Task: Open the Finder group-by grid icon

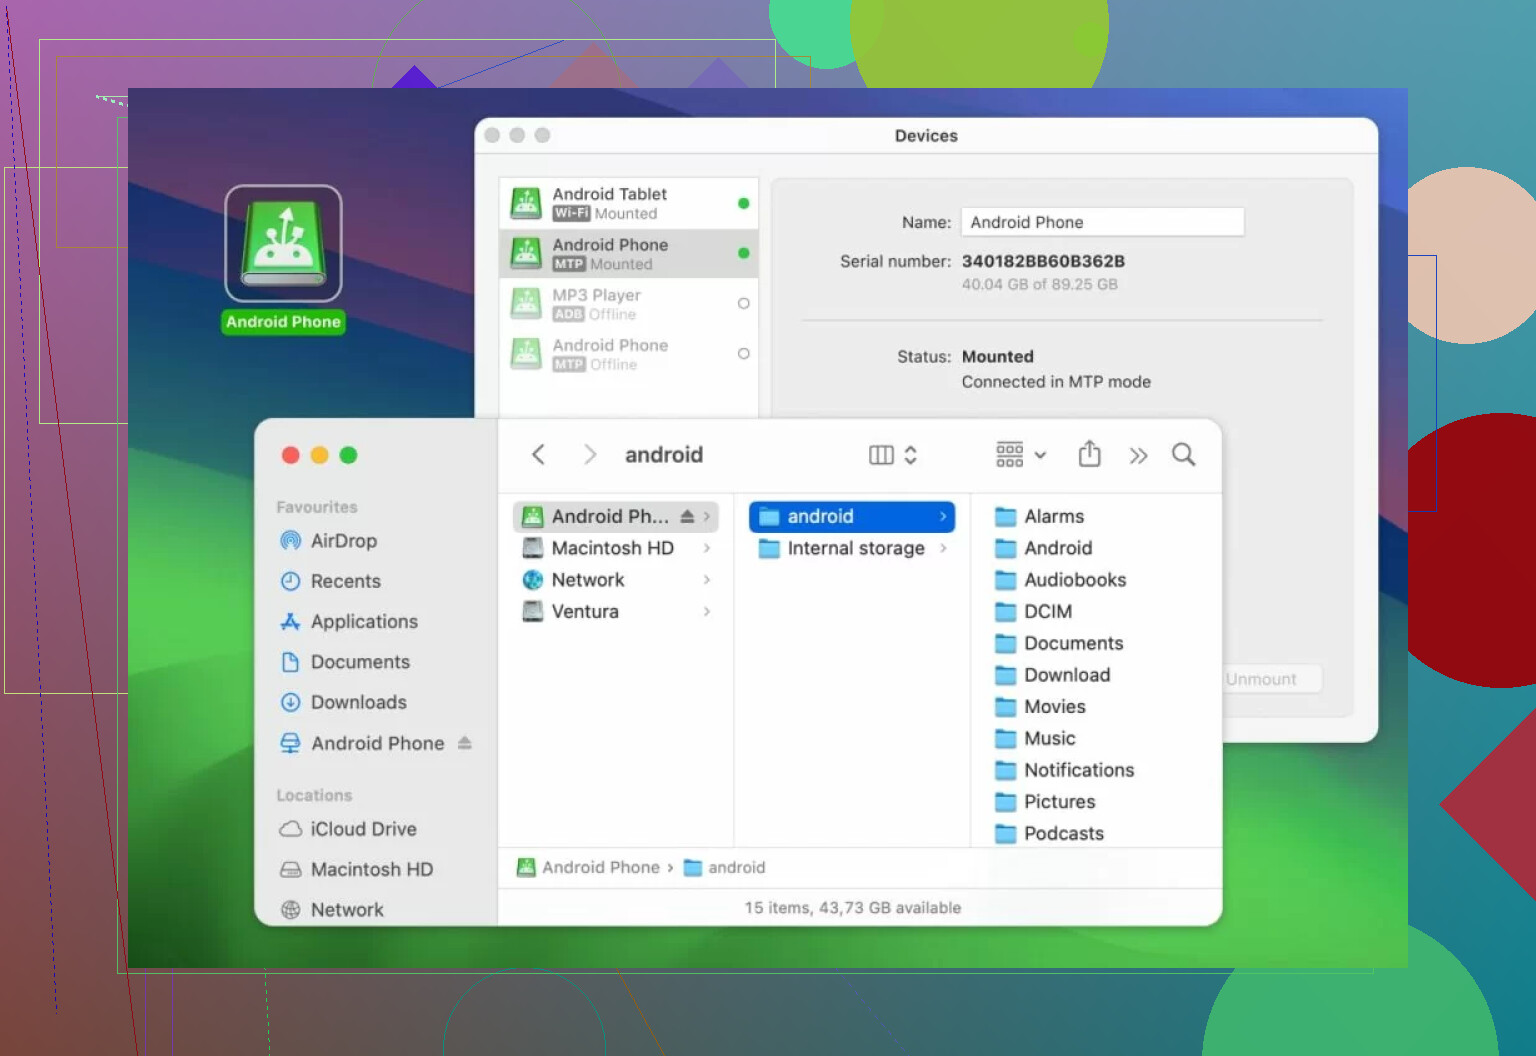Action: pyautogui.click(x=1010, y=455)
